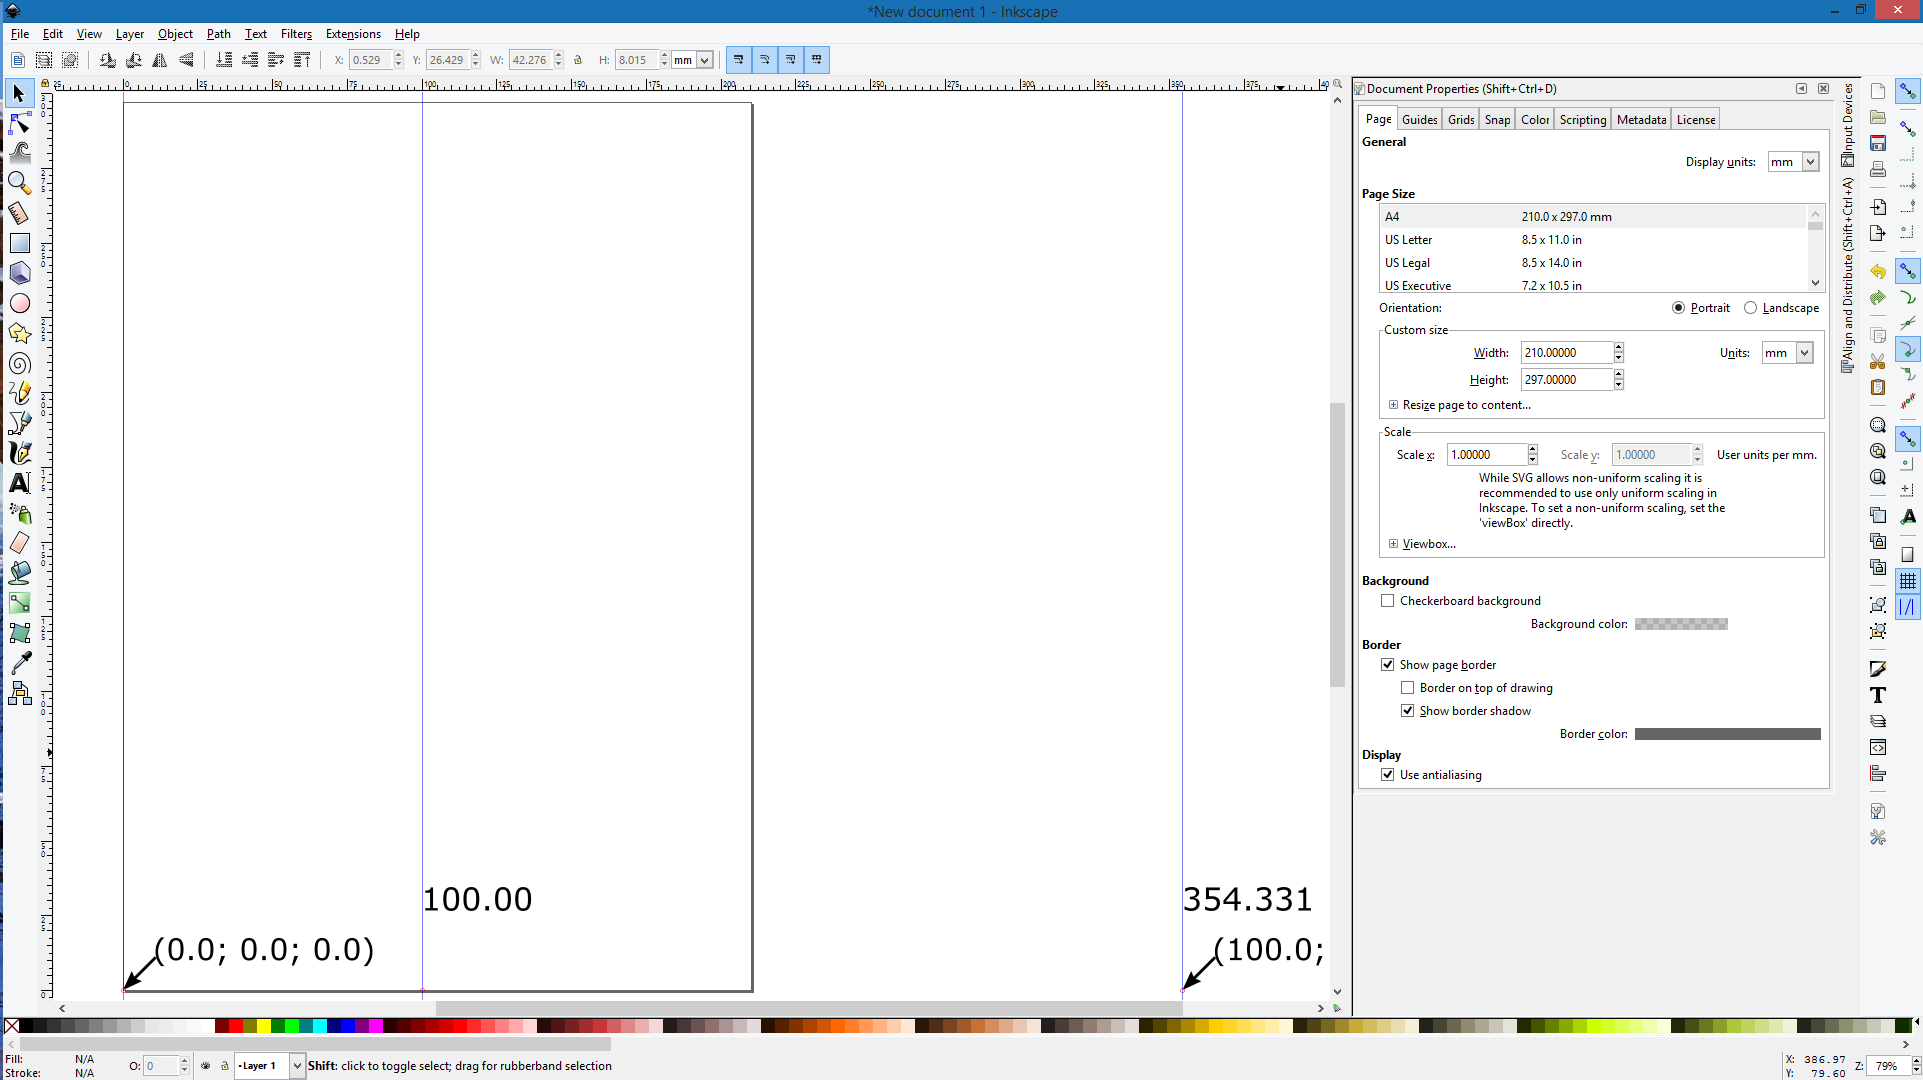Viewport: 1923px width, 1080px height.
Task: Uncheck Show border shadow
Action: [x=1407, y=711]
